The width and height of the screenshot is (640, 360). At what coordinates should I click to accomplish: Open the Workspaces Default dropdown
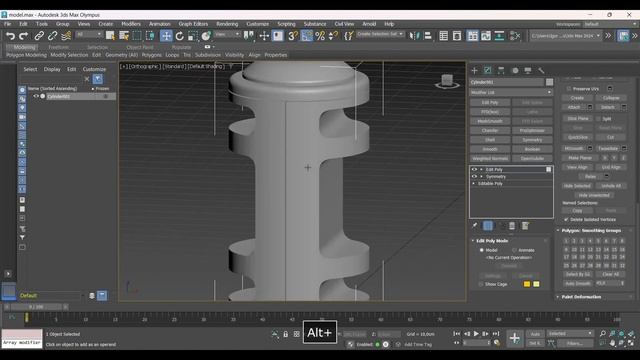[x=610, y=24]
